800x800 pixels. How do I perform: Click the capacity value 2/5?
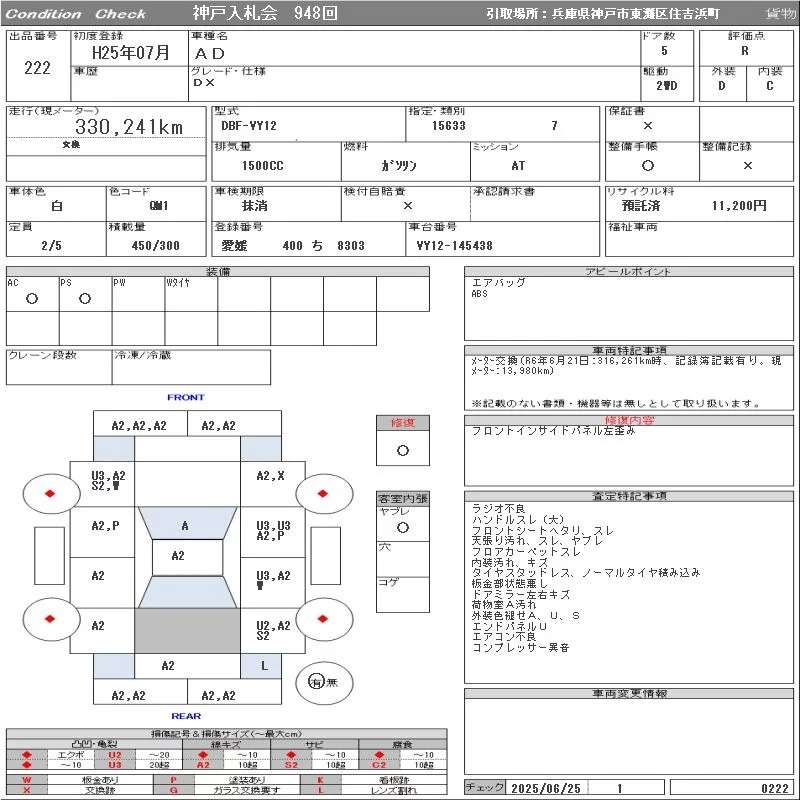(x=52, y=245)
